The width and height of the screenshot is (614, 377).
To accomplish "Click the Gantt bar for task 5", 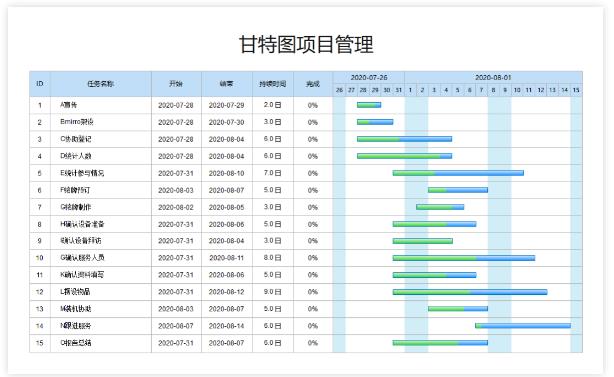I will (x=458, y=173).
